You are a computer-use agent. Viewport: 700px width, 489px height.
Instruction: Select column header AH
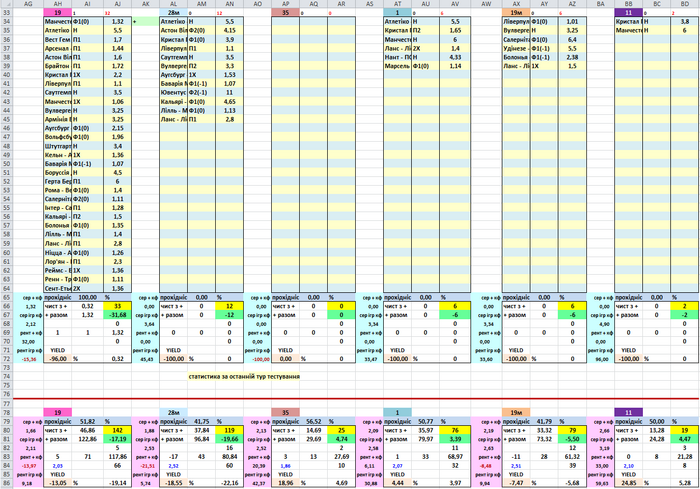coord(58,4)
